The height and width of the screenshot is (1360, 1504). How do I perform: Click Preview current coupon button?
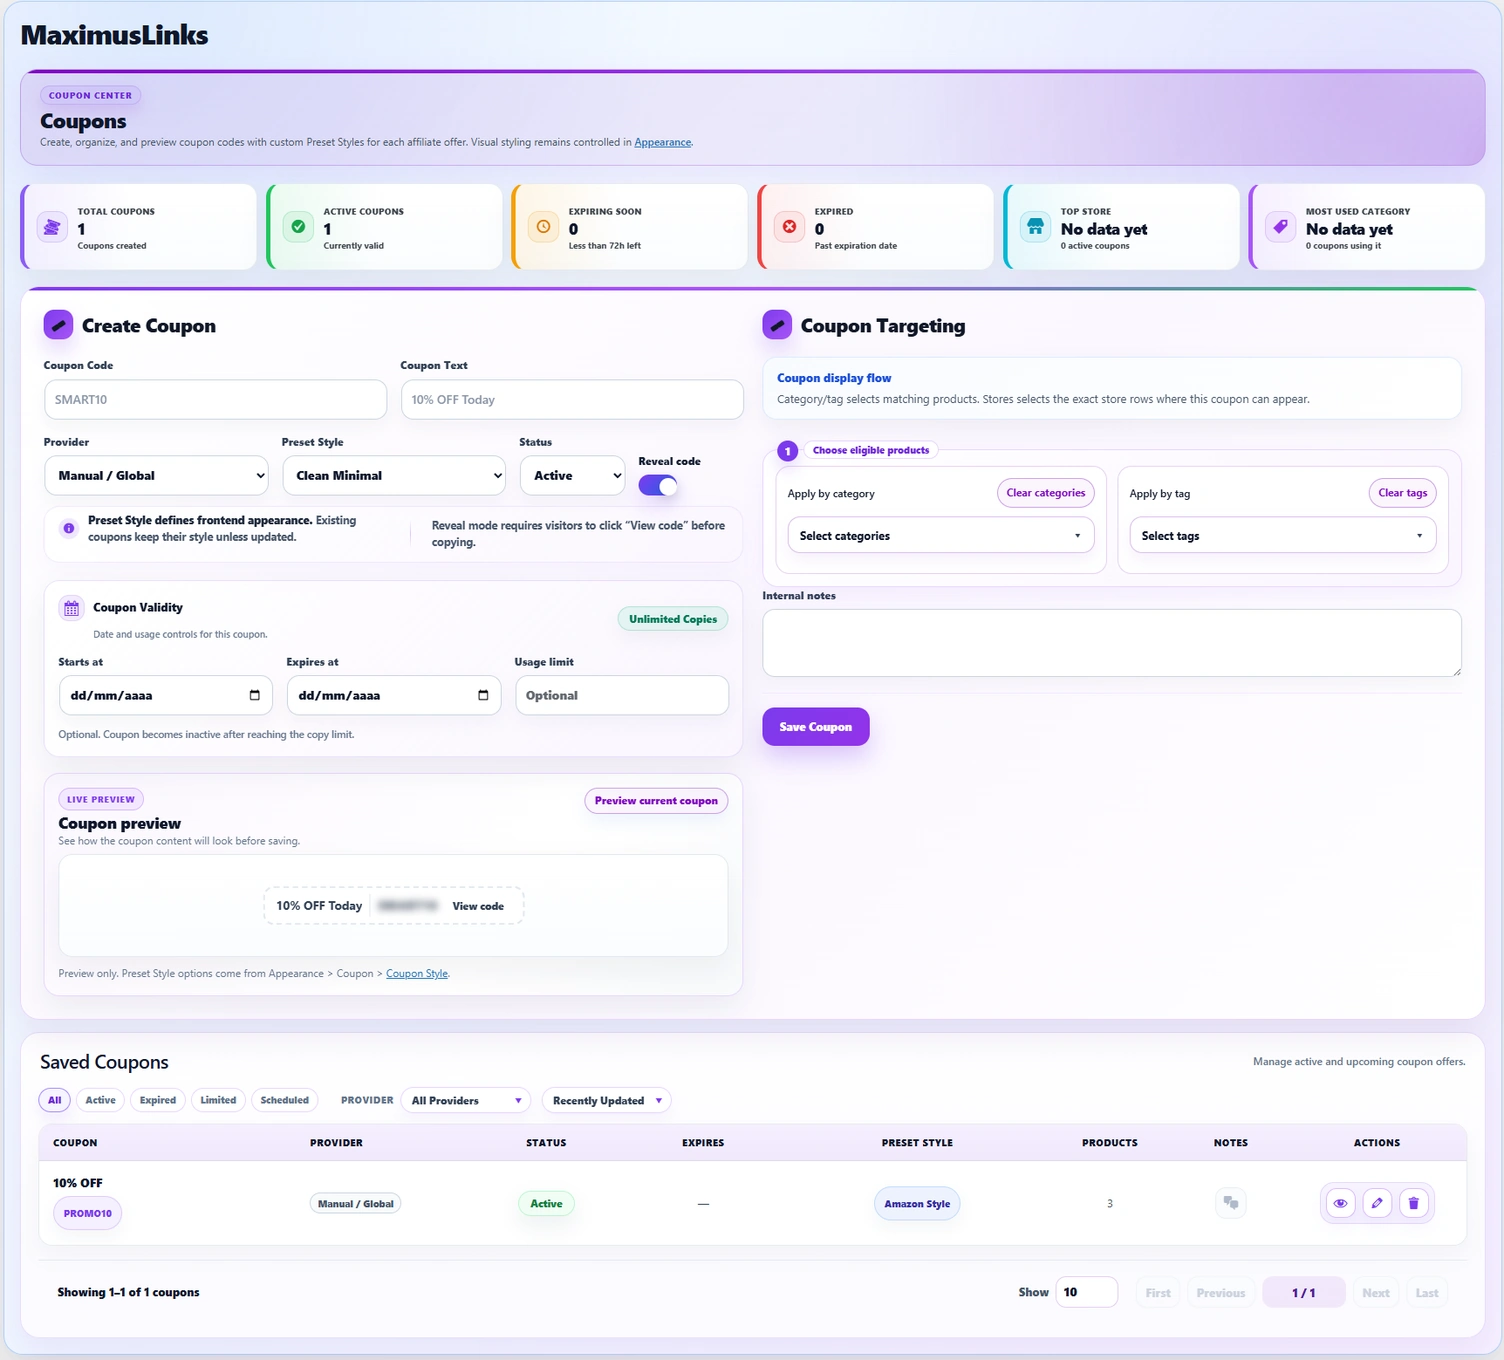[656, 801]
